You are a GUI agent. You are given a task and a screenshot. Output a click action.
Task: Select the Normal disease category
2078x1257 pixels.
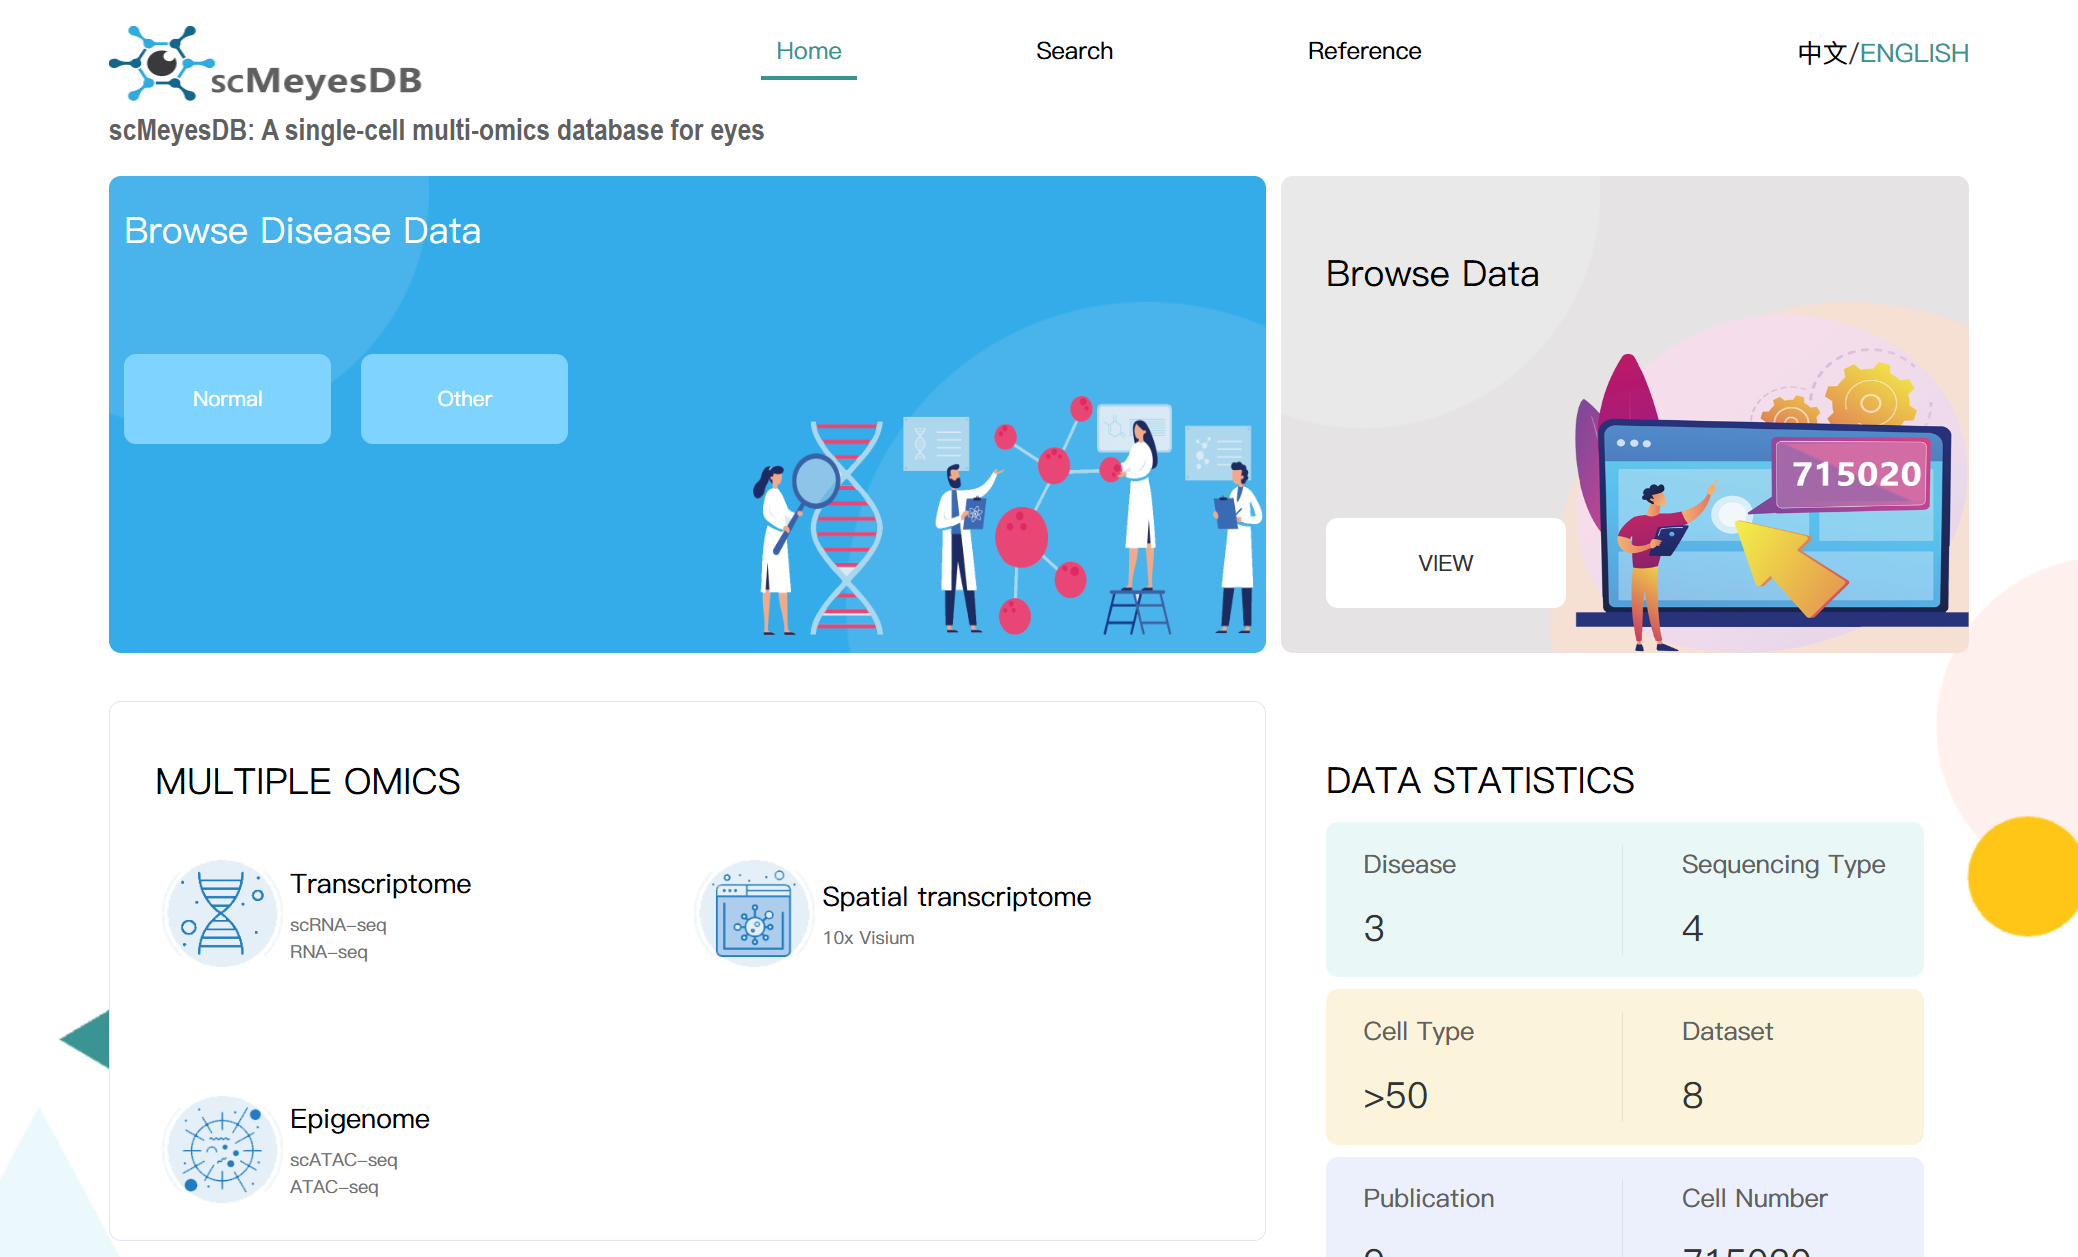coord(226,398)
